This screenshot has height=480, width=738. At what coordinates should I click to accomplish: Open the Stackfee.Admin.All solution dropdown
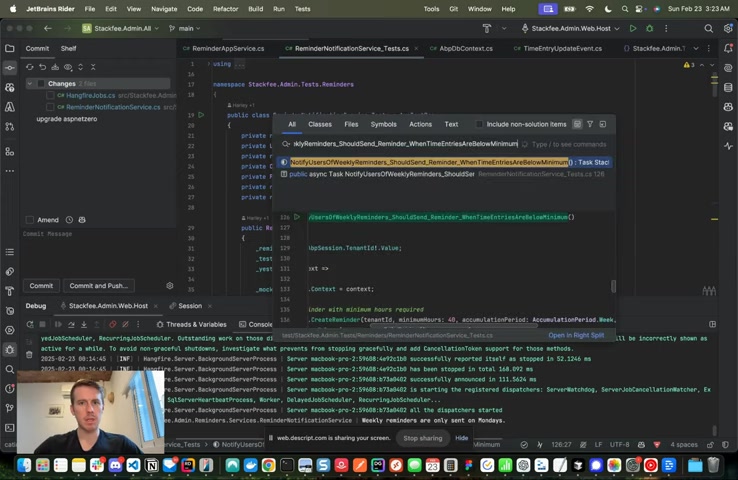click(x=121, y=29)
